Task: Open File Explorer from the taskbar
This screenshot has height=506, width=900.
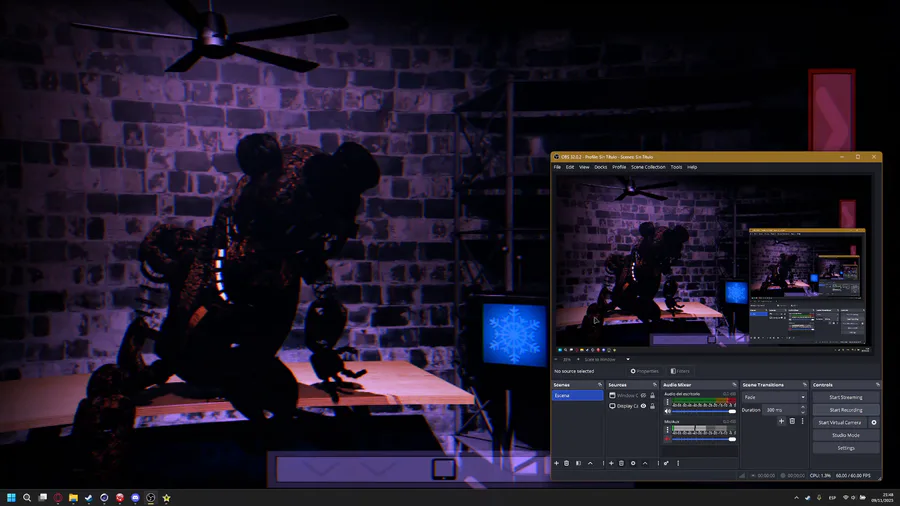Action: [73, 497]
